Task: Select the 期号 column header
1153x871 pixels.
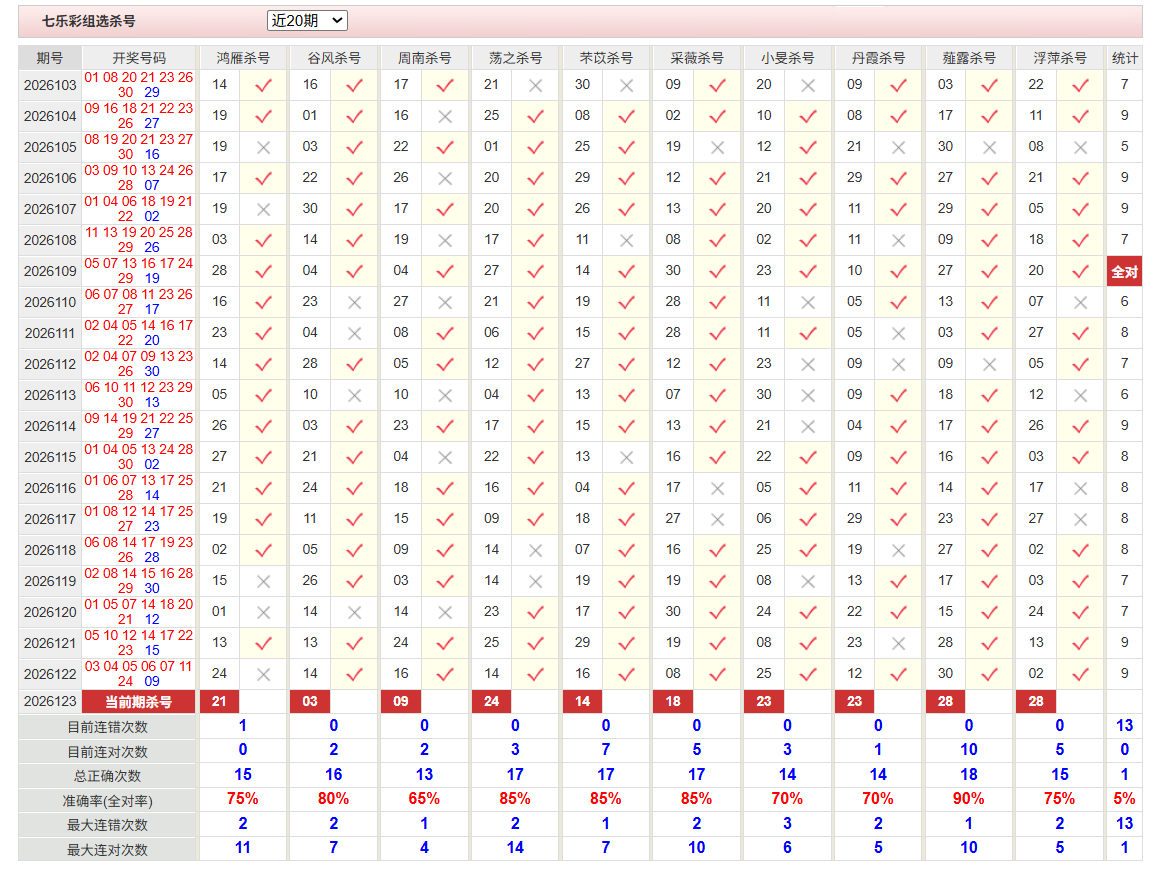Action: pyautogui.click(x=49, y=57)
